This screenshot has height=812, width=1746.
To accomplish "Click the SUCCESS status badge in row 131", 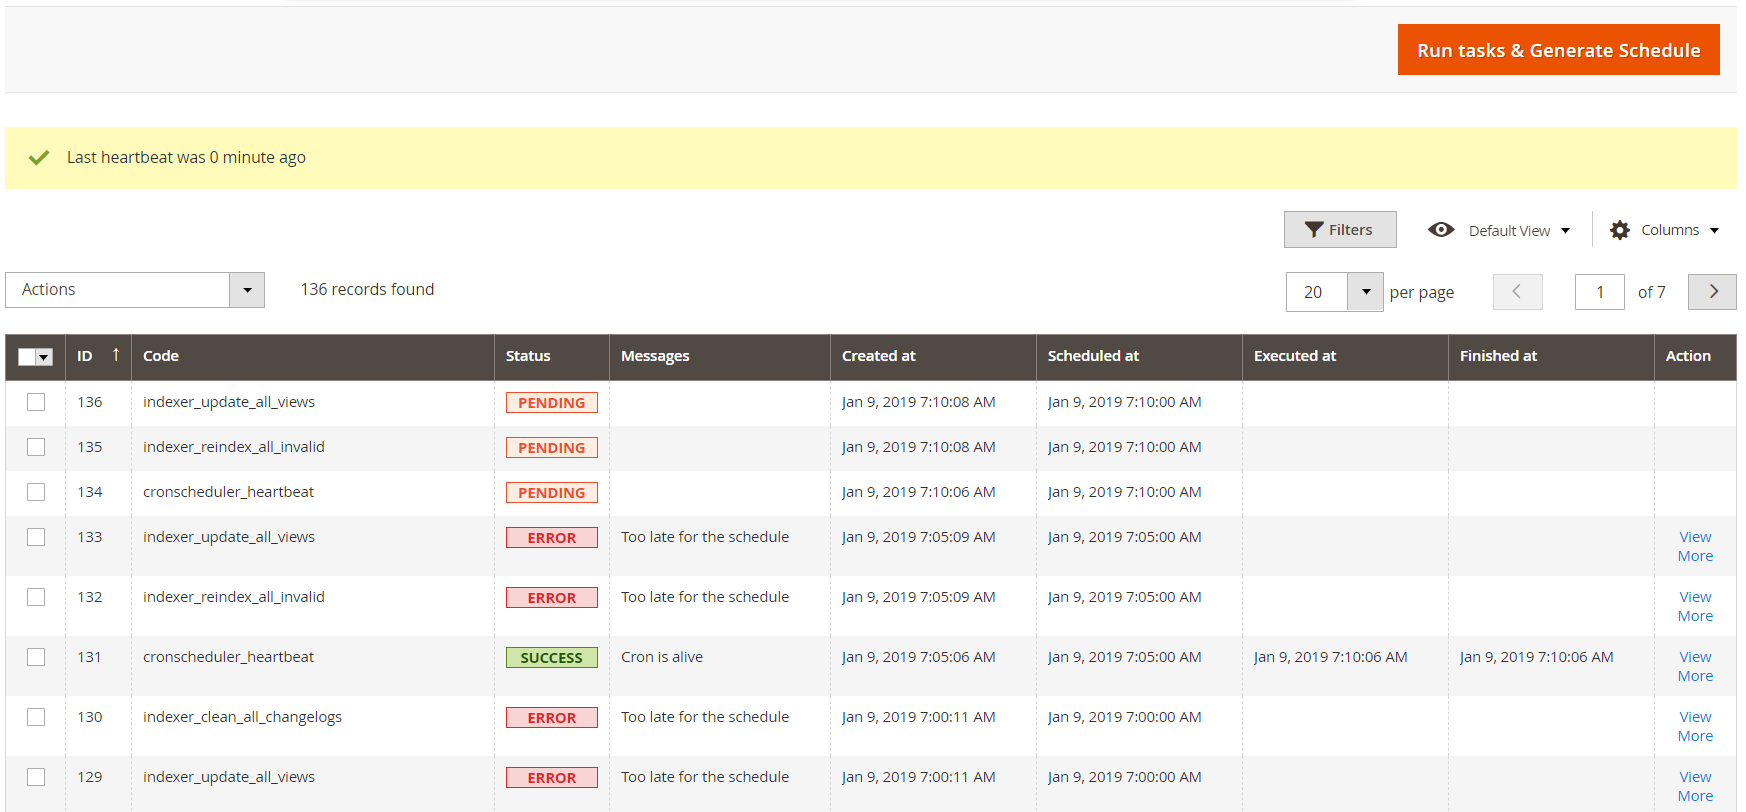I will [x=552, y=658].
